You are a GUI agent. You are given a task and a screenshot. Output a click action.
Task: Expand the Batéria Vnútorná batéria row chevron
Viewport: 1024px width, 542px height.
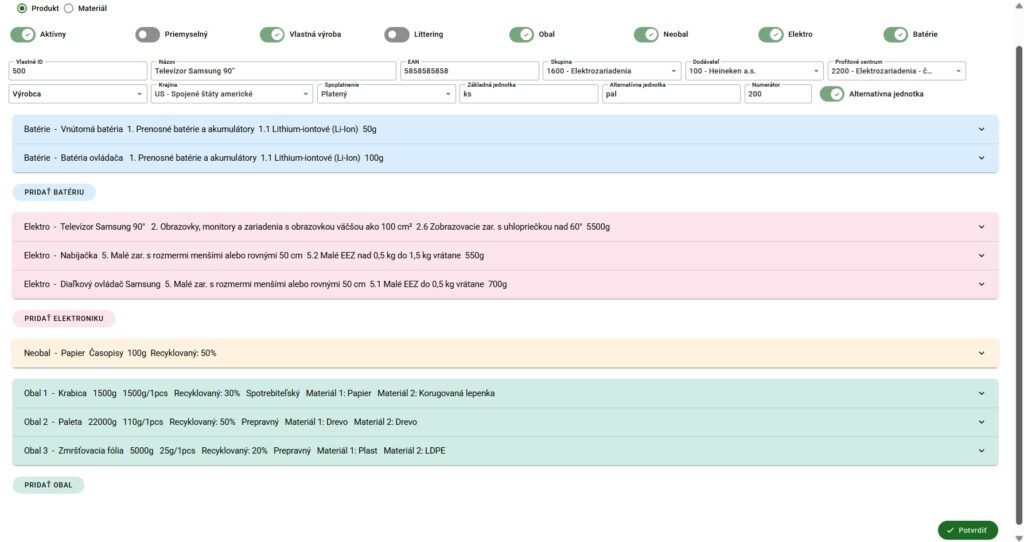coord(981,129)
